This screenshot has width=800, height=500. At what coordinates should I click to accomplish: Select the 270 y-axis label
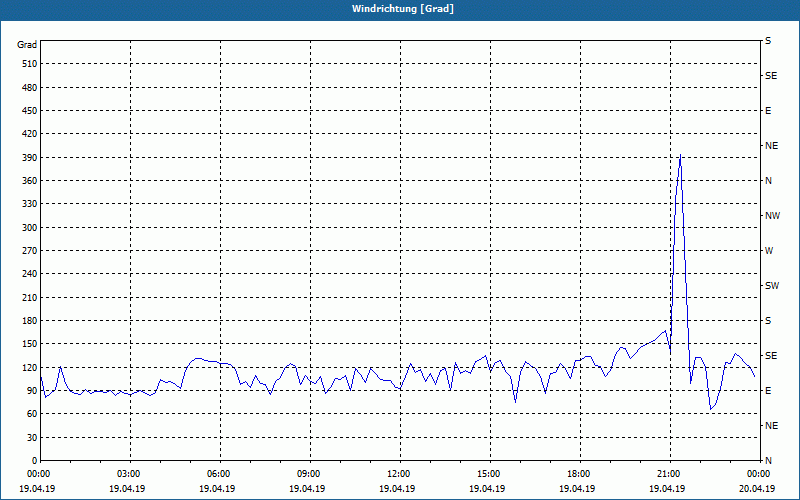pyautogui.click(x=30, y=251)
